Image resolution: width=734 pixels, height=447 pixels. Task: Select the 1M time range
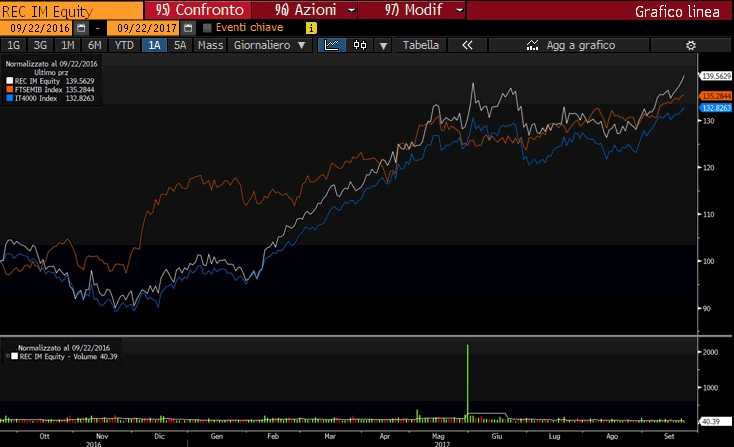(68, 45)
